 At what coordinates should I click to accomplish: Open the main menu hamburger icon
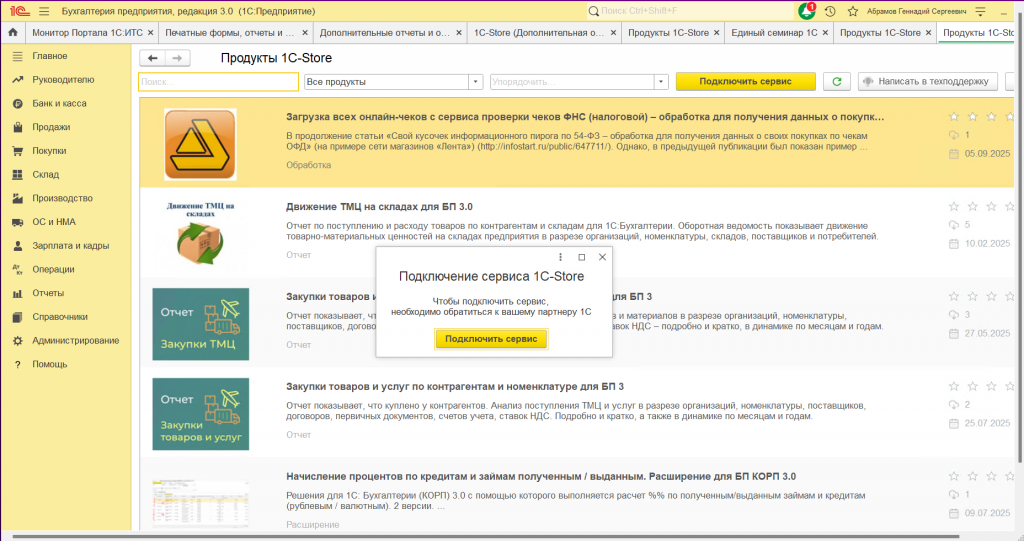tap(44, 11)
